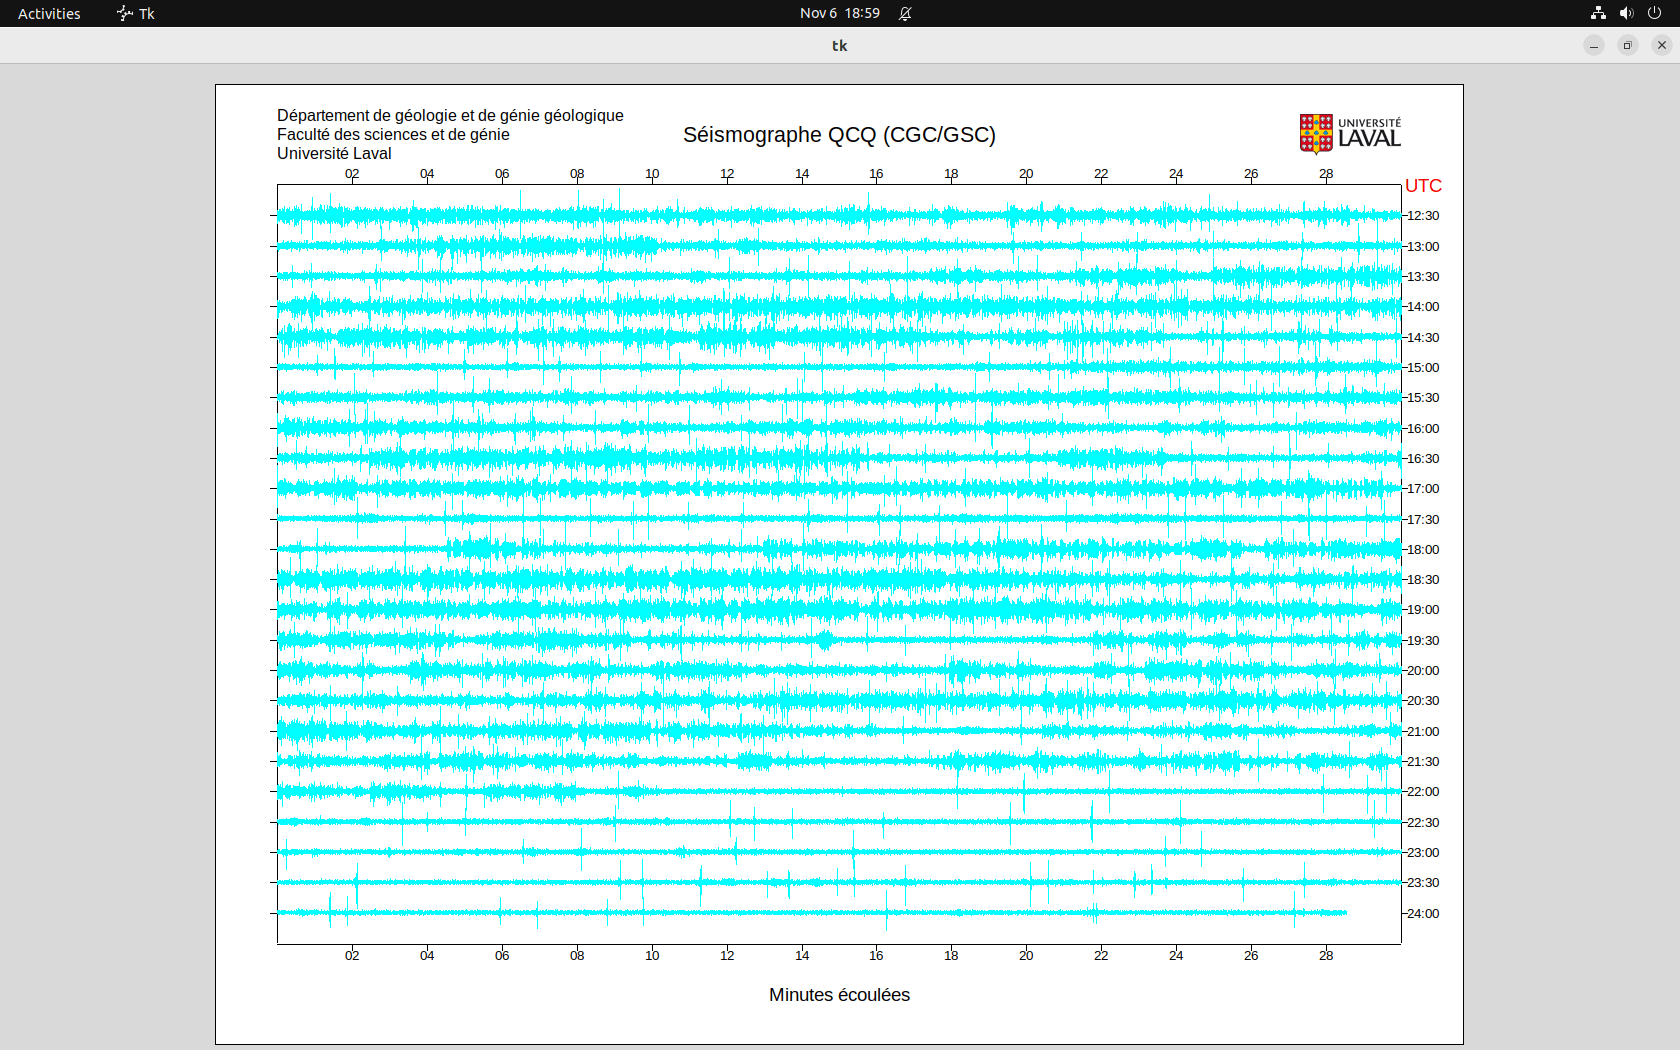Click the notifications muted bell icon

[x=905, y=13]
